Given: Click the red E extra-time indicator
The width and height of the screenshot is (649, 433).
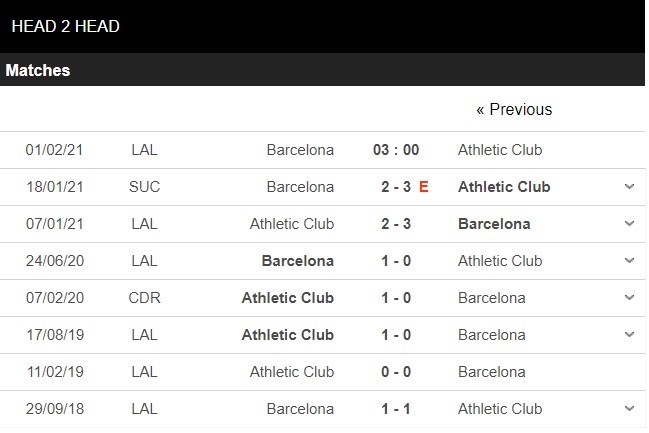Looking at the screenshot, I should (x=424, y=187).
